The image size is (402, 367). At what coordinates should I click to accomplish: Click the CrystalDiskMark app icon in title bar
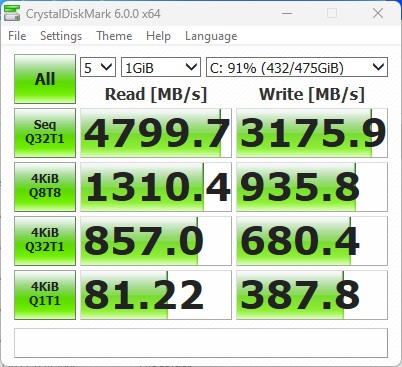click(x=12, y=13)
